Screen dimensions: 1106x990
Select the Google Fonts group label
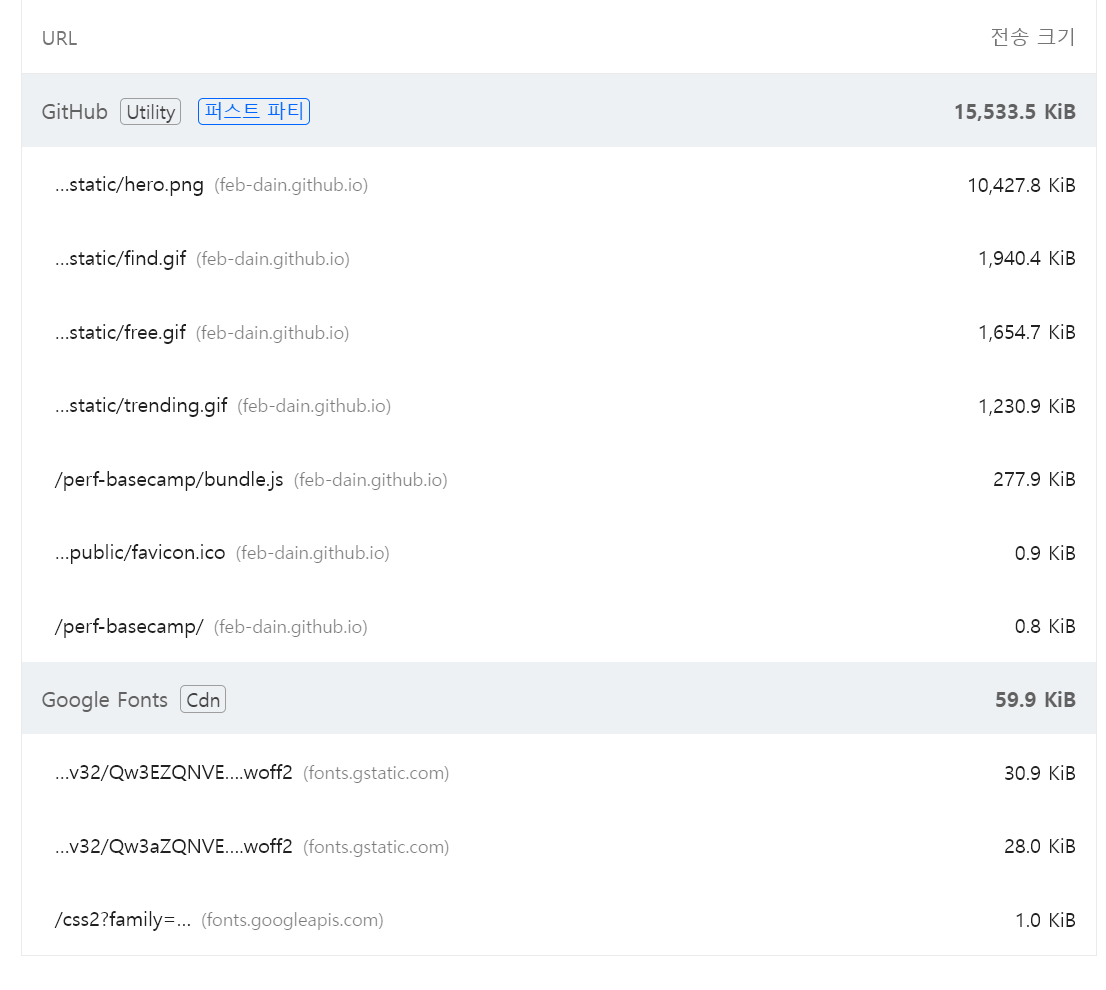point(104,699)
